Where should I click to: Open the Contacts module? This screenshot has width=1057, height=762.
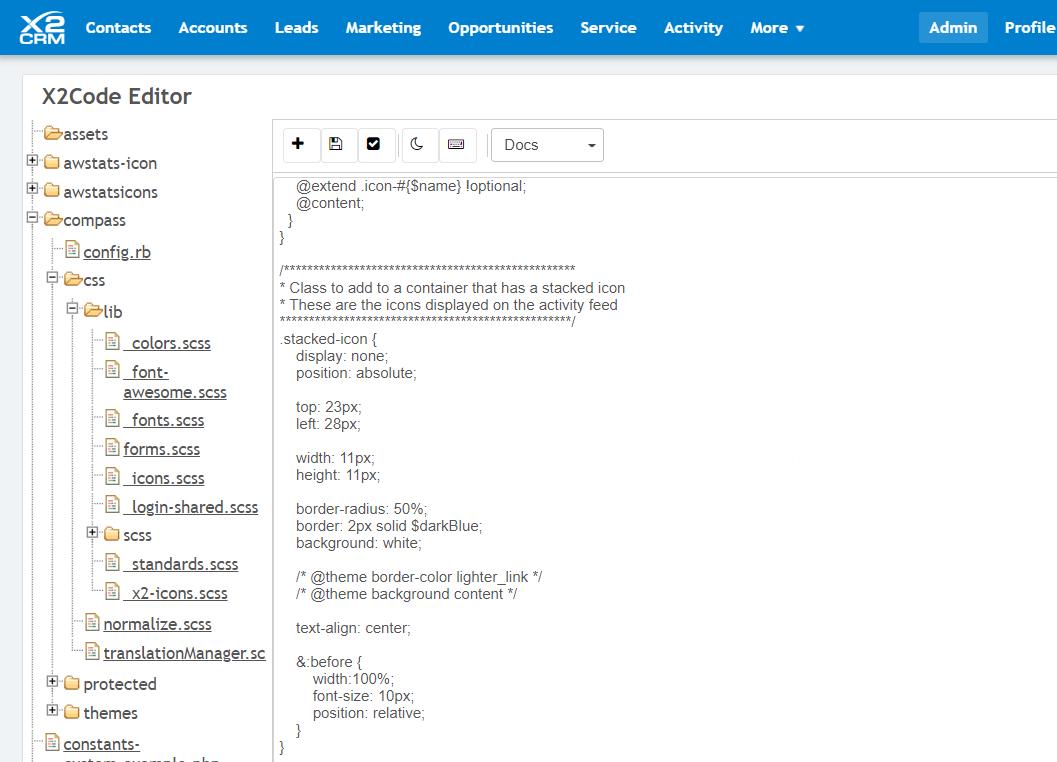pos(118,28)
